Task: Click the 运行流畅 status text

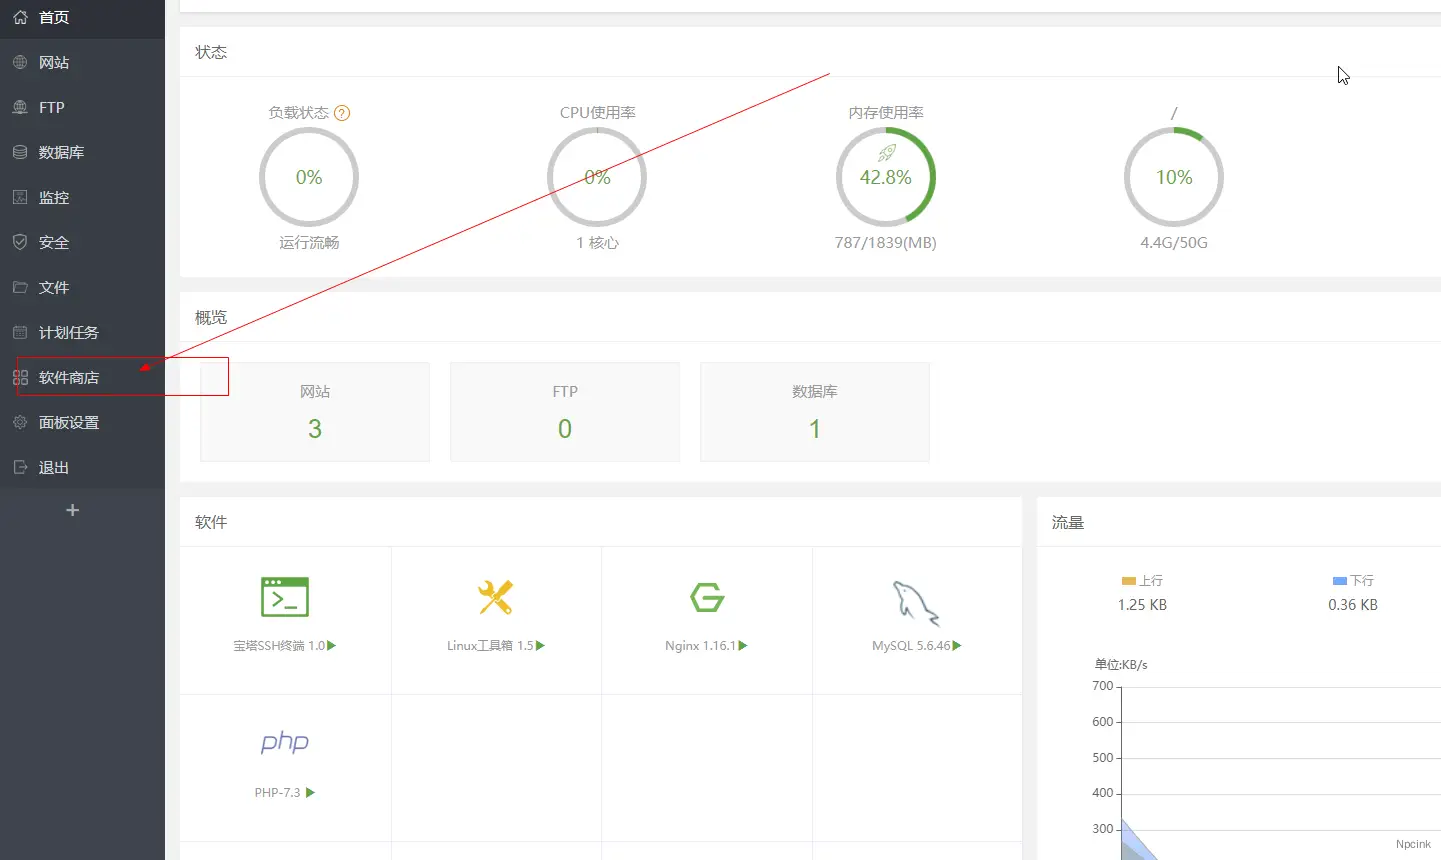Action: (x=309, y=243)
